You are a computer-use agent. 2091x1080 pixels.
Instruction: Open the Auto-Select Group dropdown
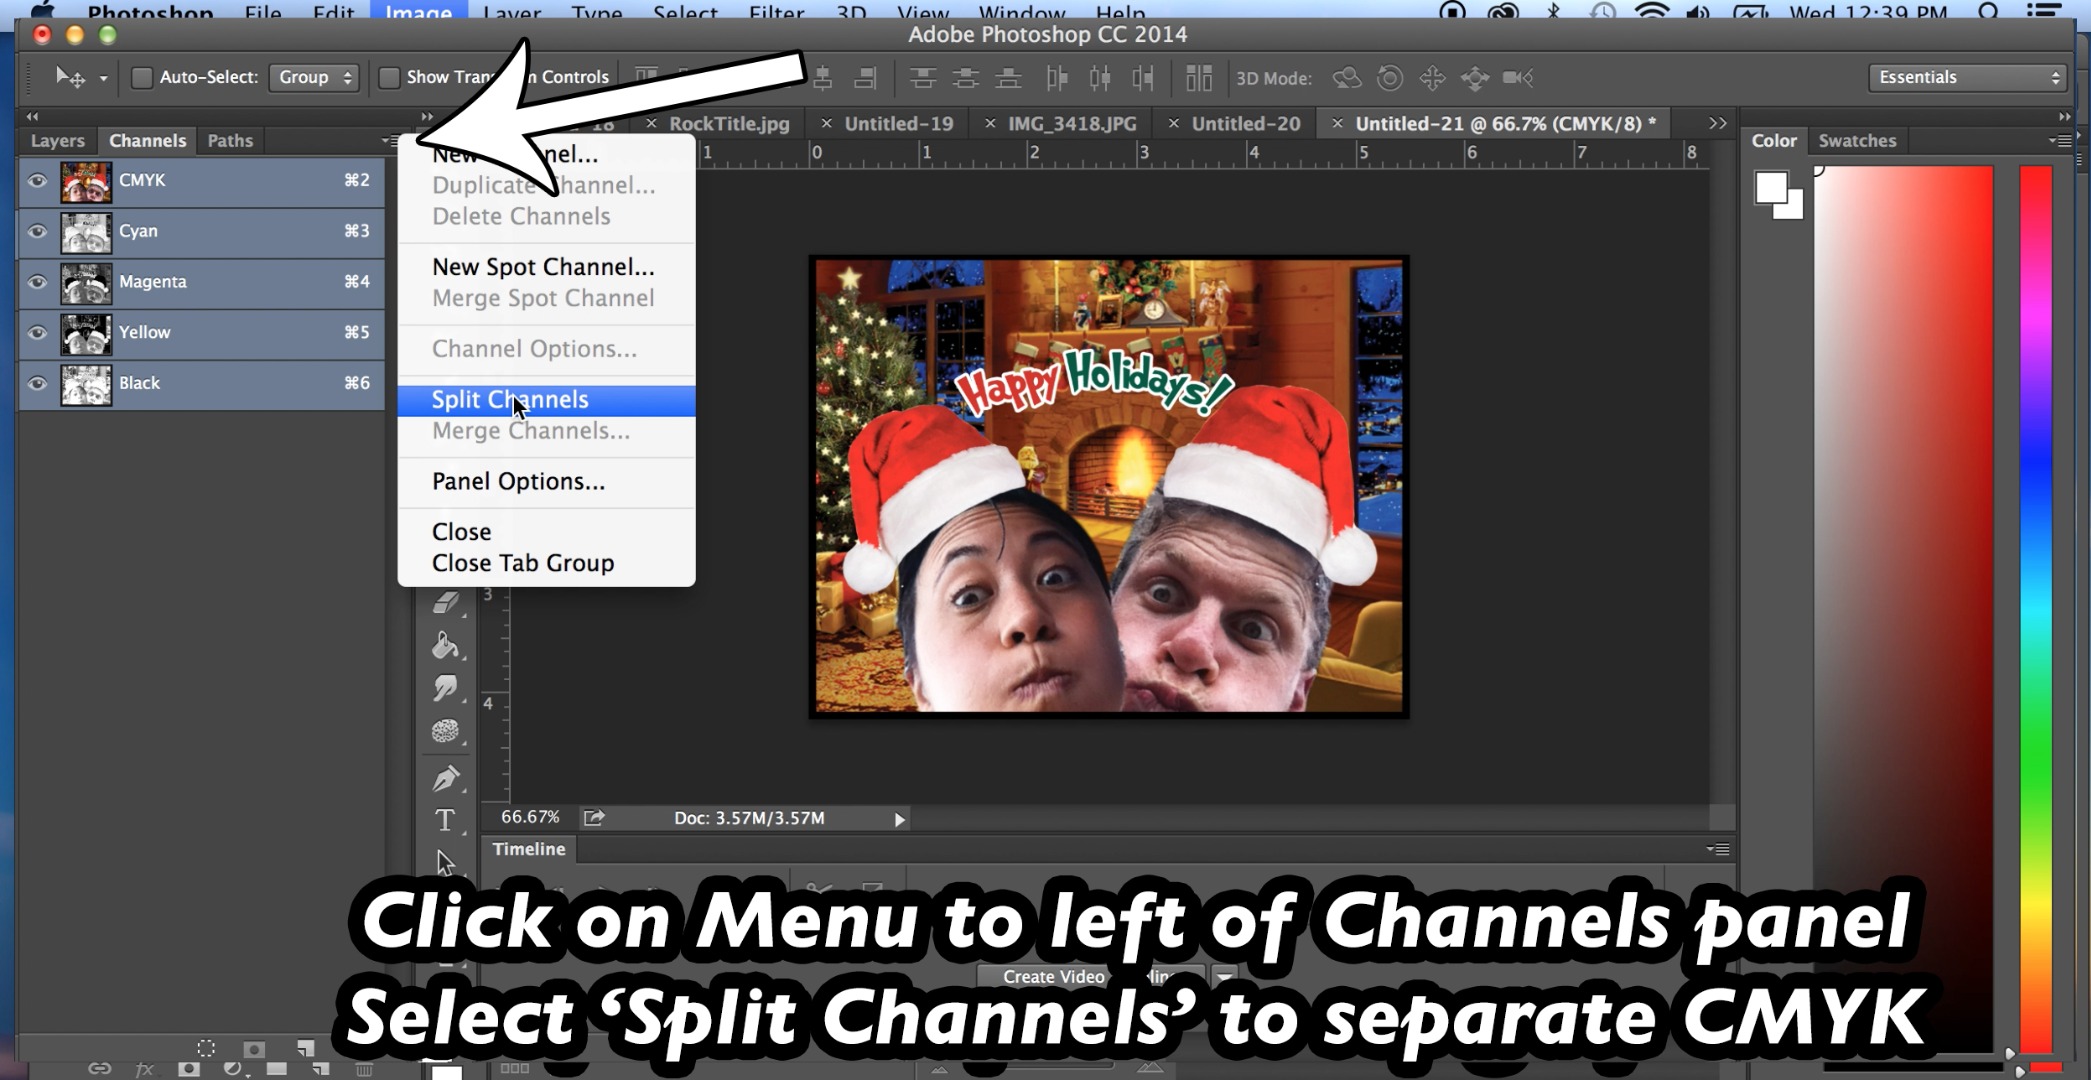(314, 76)
